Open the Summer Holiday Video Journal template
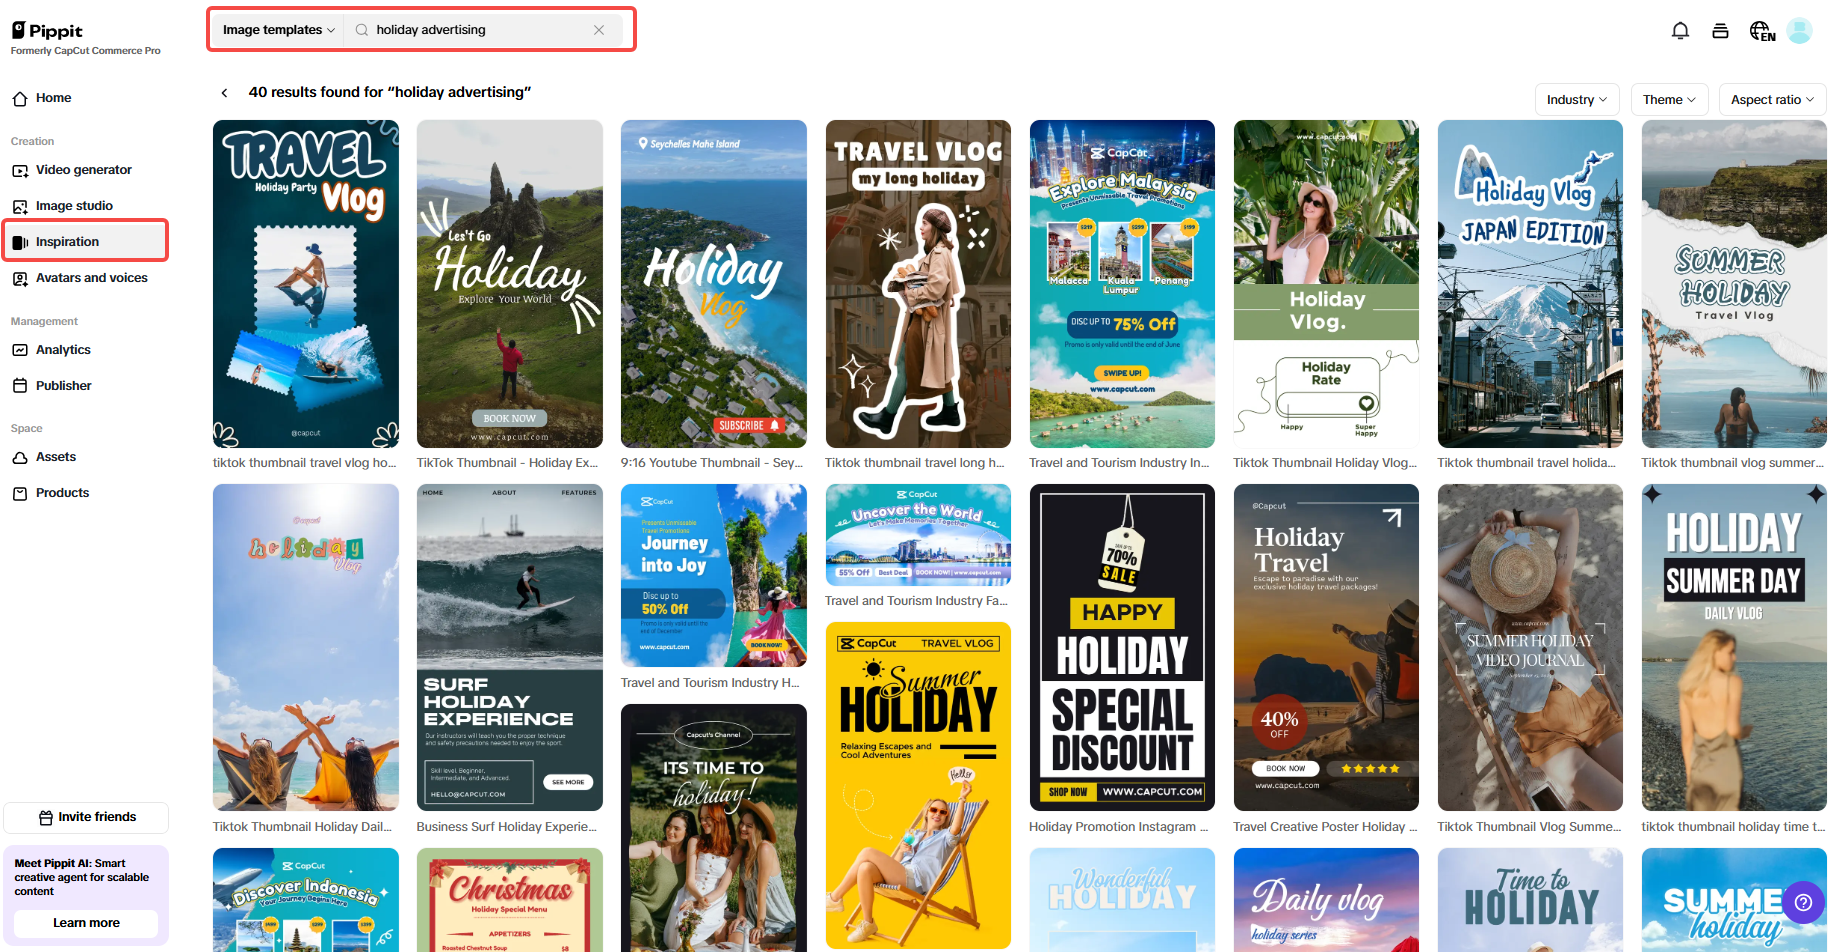 (1530, 648)
